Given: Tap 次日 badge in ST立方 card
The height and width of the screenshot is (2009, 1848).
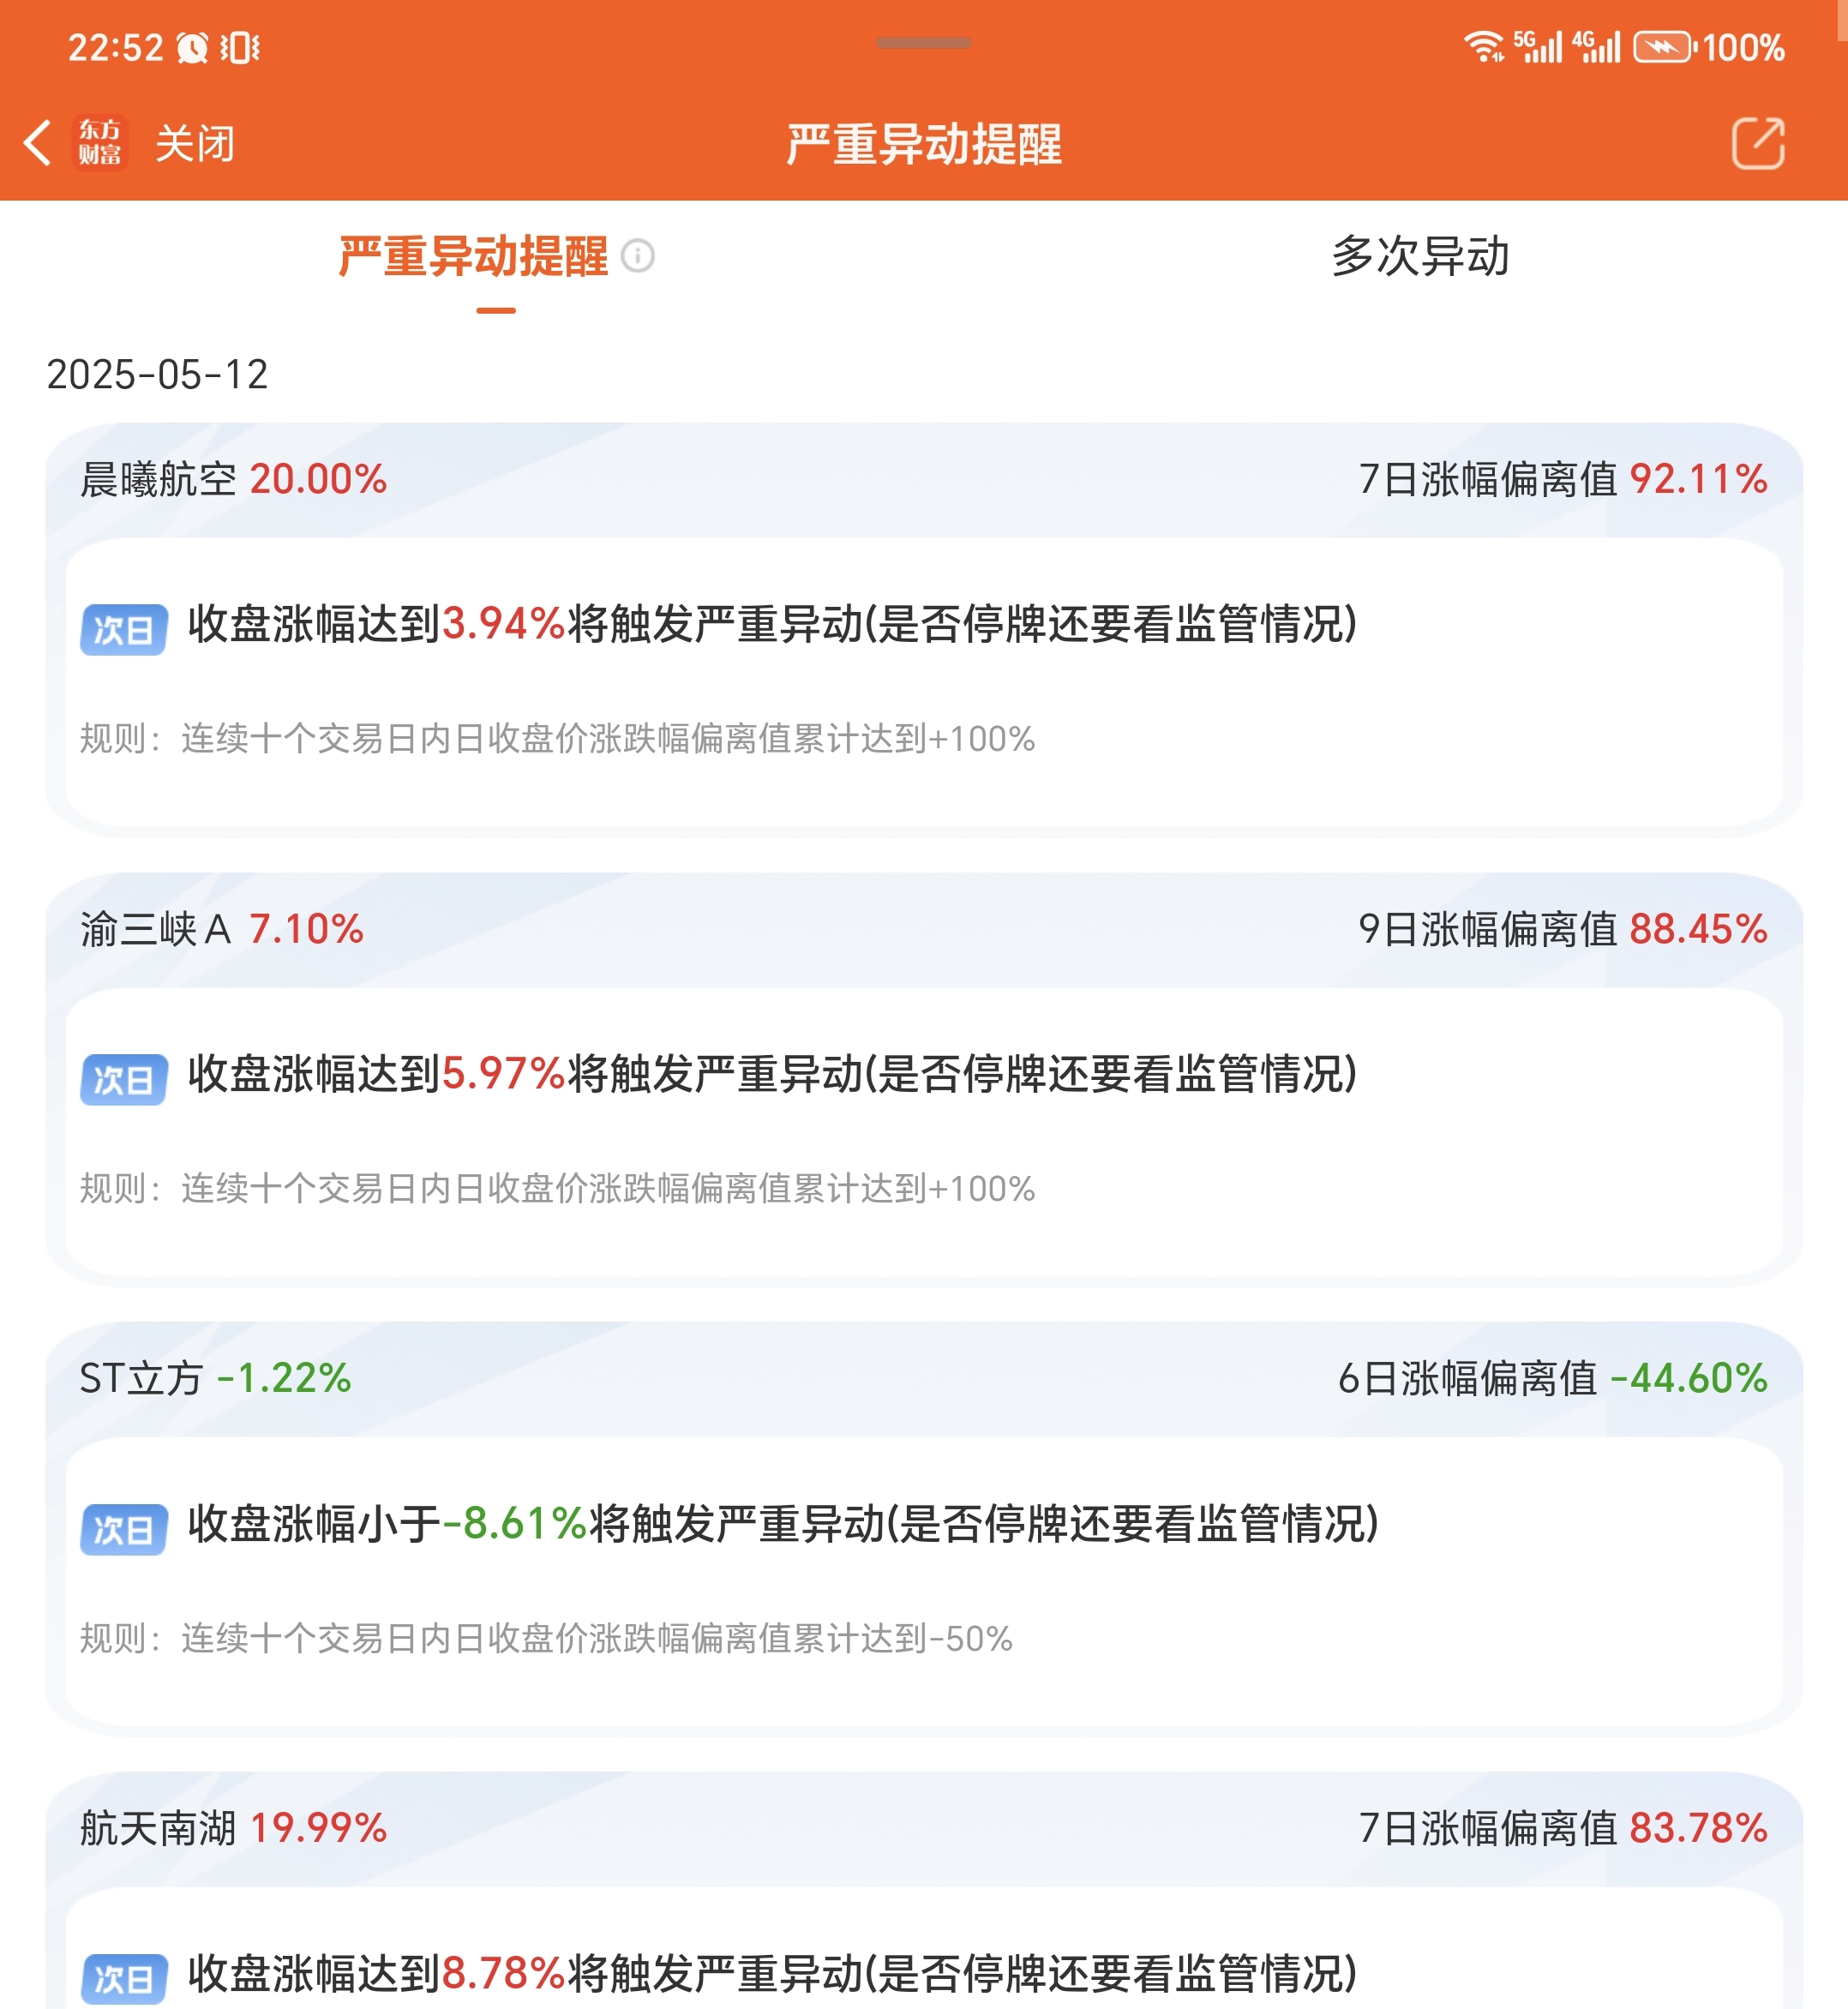Looking at the screenshot, I should [x=124, y=1529].
